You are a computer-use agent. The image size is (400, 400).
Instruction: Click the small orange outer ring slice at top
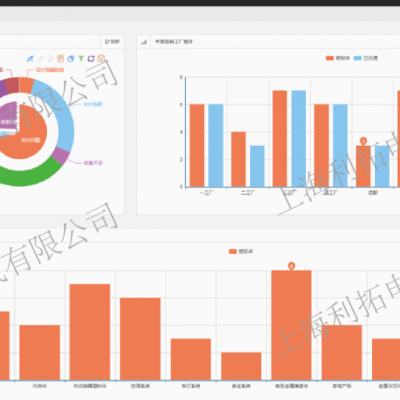coord(26,85)
